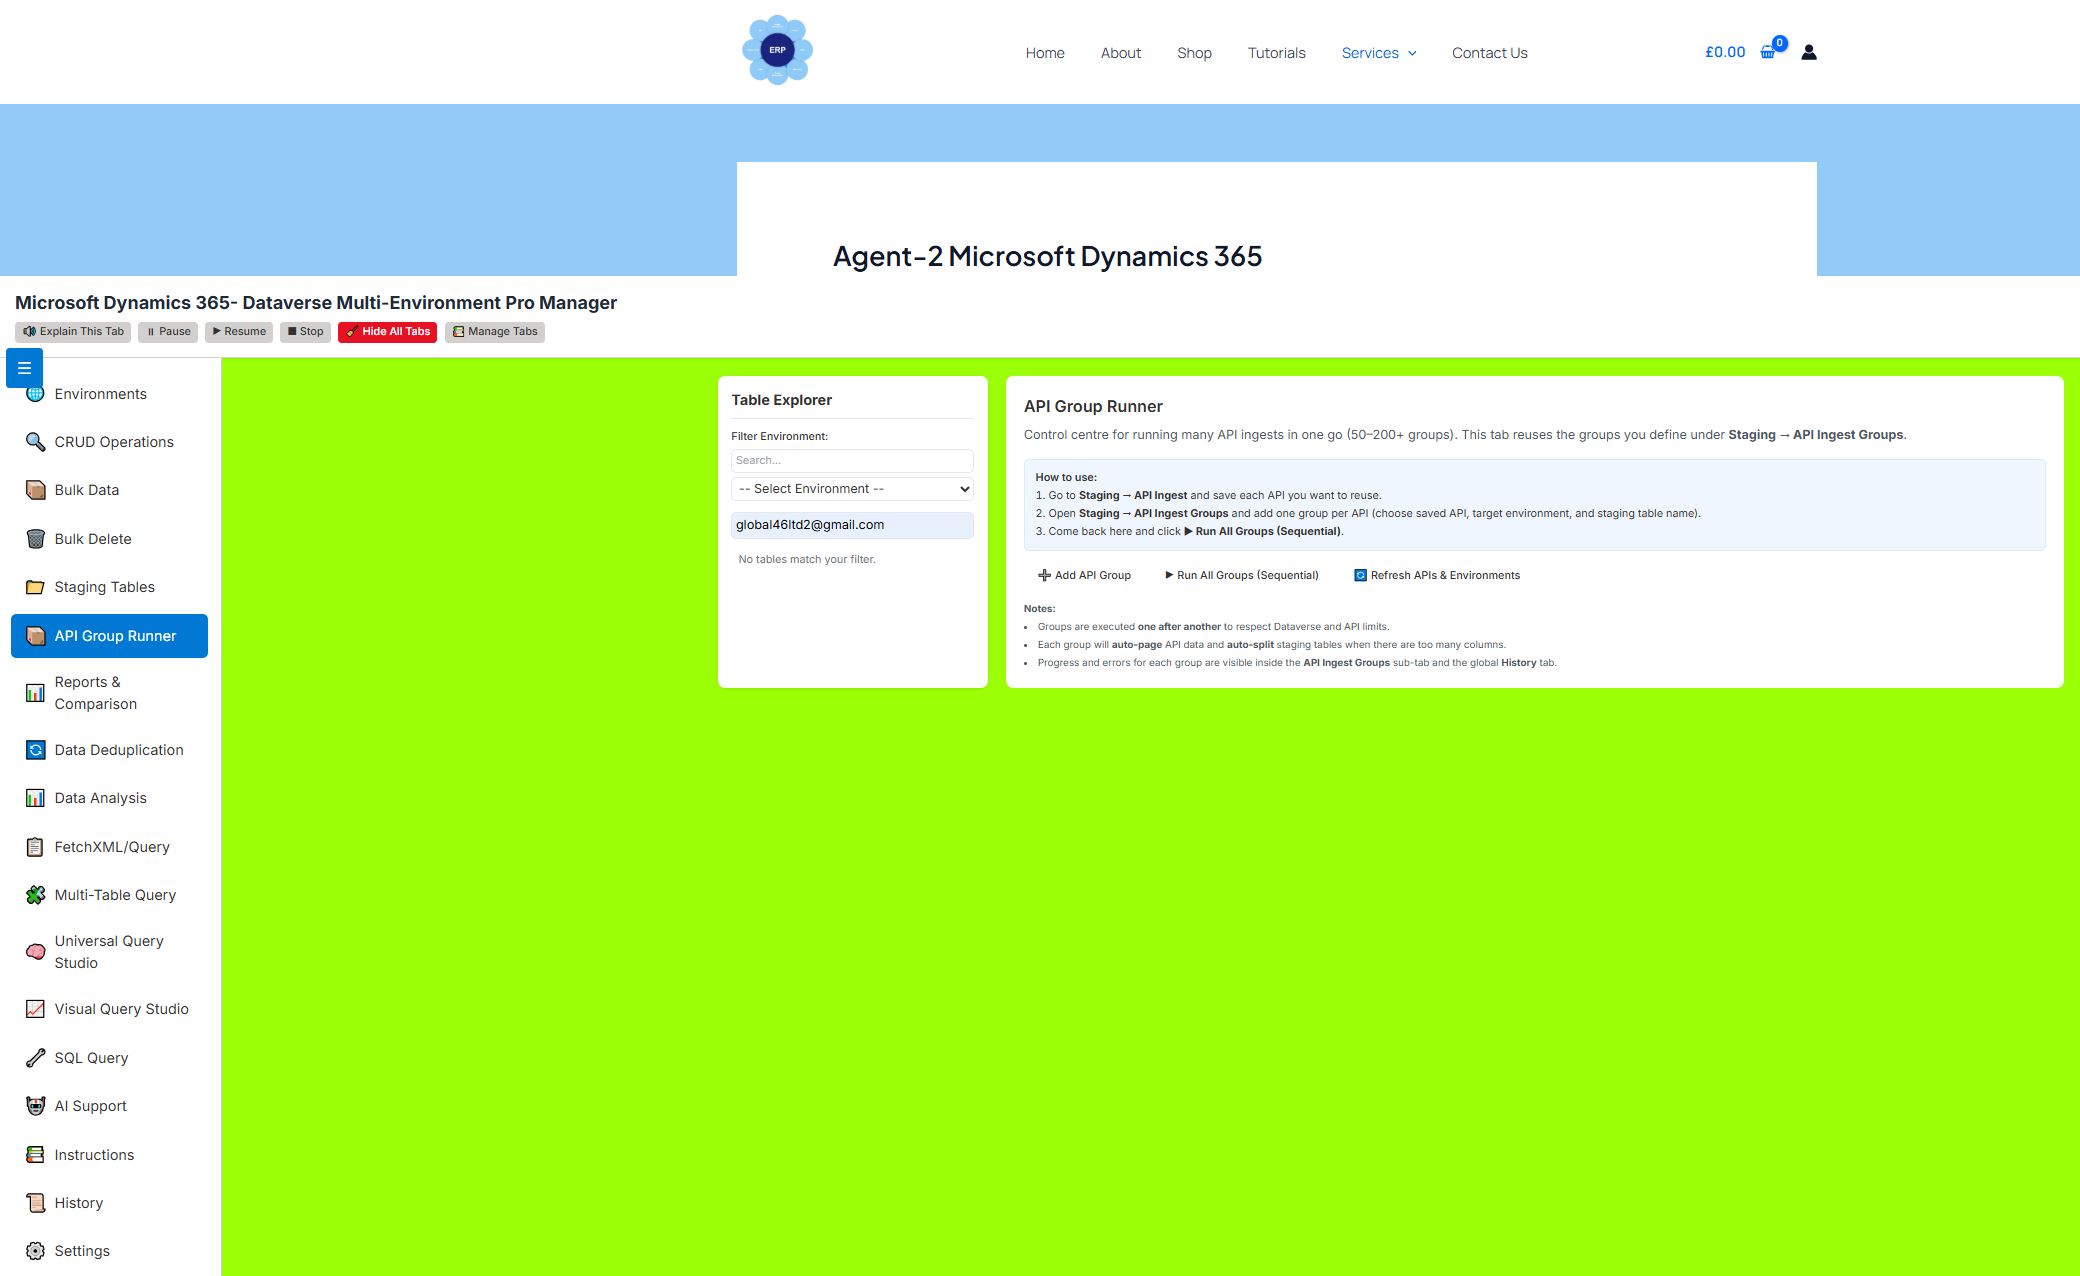Select the Data Deduplication icon
Screen dimensions: 2080x1276
[x=36, y=749]
